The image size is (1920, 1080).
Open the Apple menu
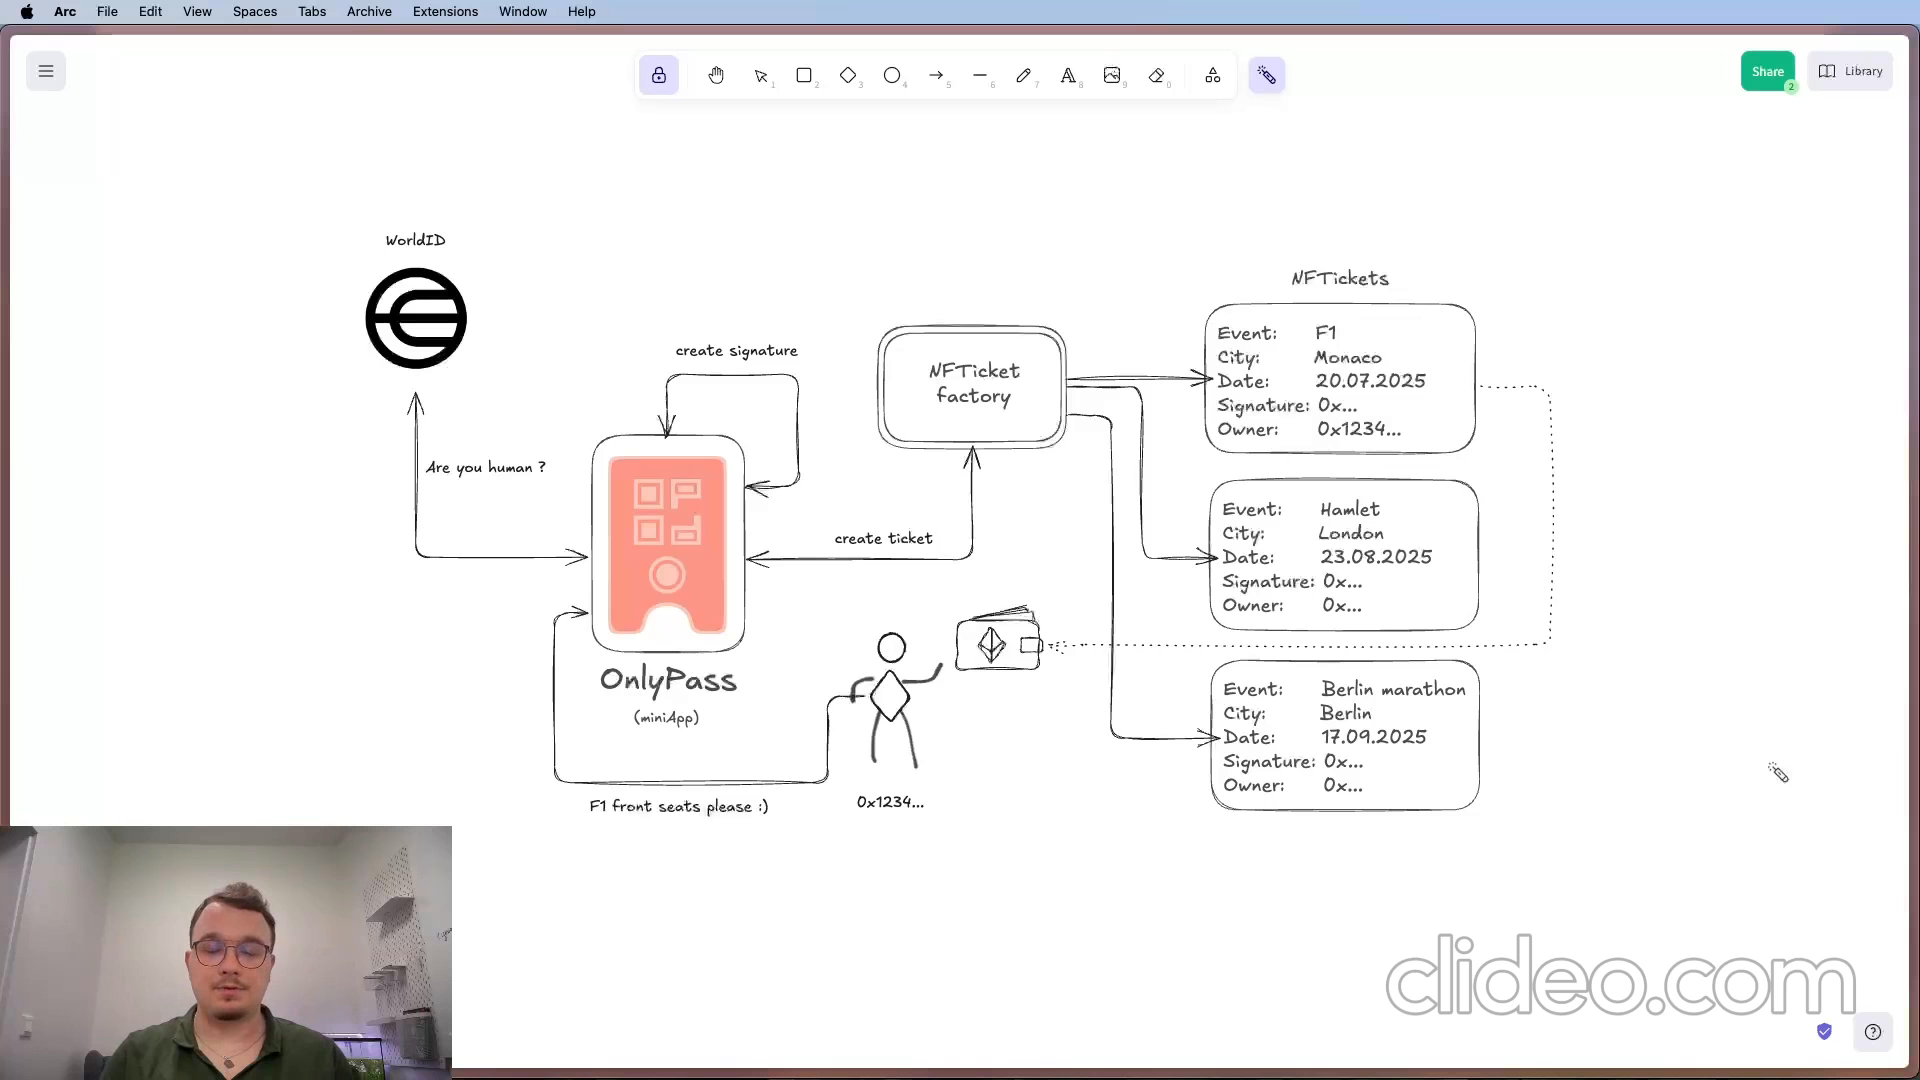(27, 11)
